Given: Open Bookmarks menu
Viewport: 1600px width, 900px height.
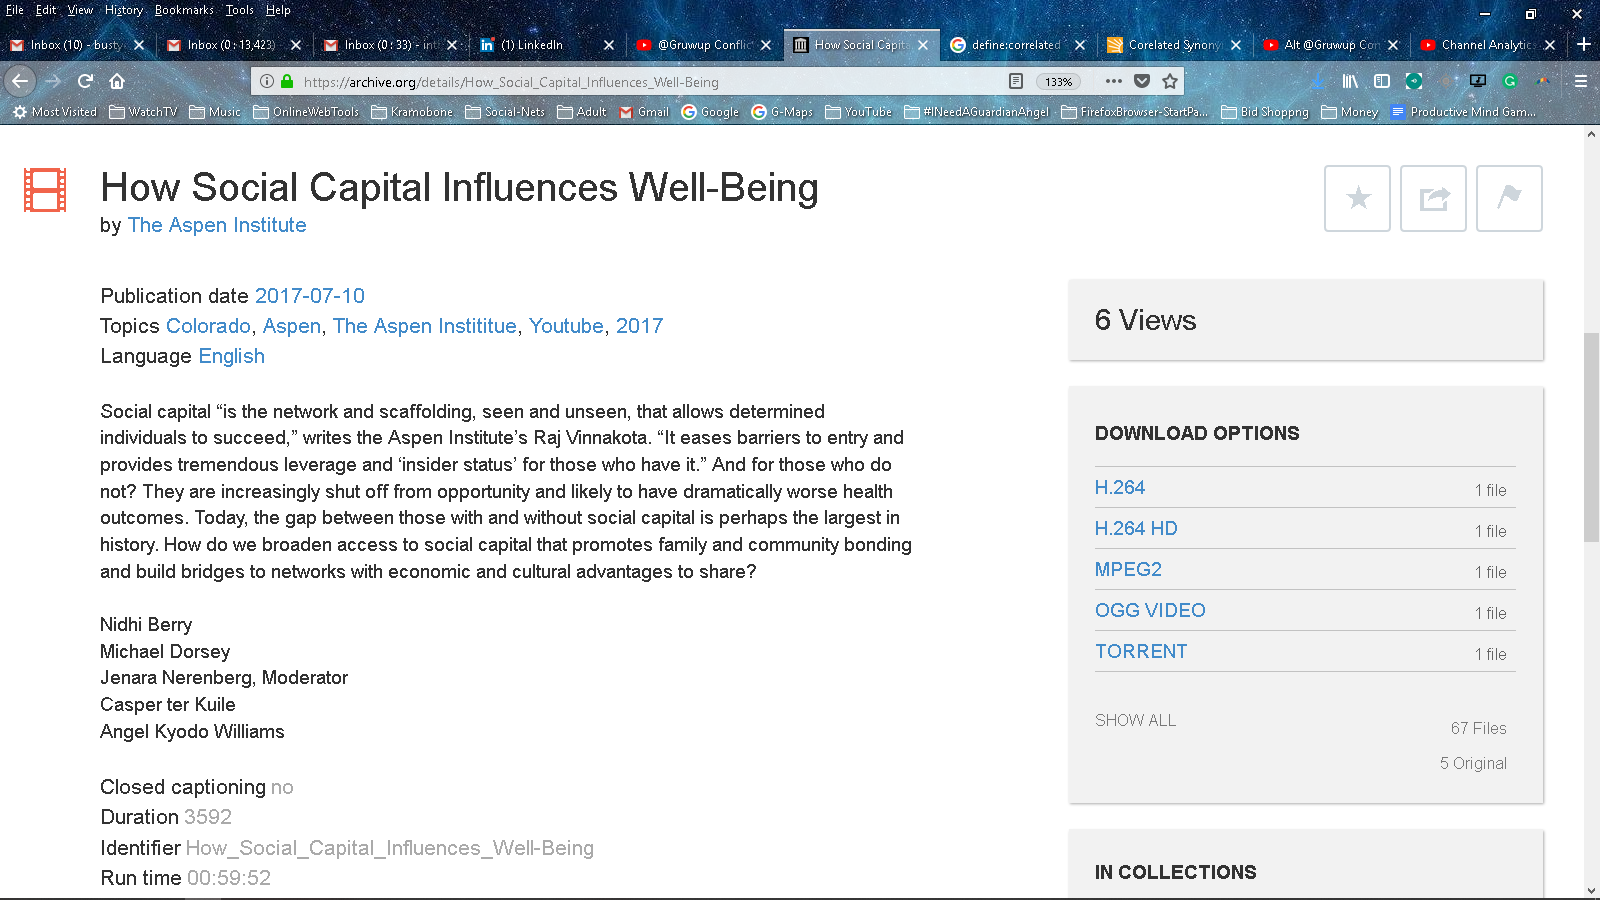Looking at the screenshot, I should pos(184,10).
